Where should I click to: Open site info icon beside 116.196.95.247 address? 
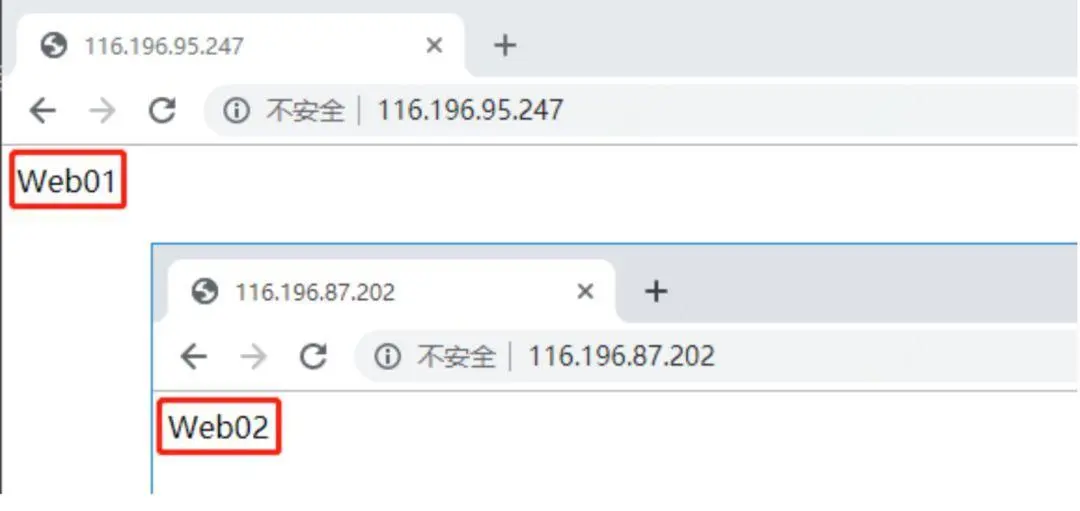[236, 110]
